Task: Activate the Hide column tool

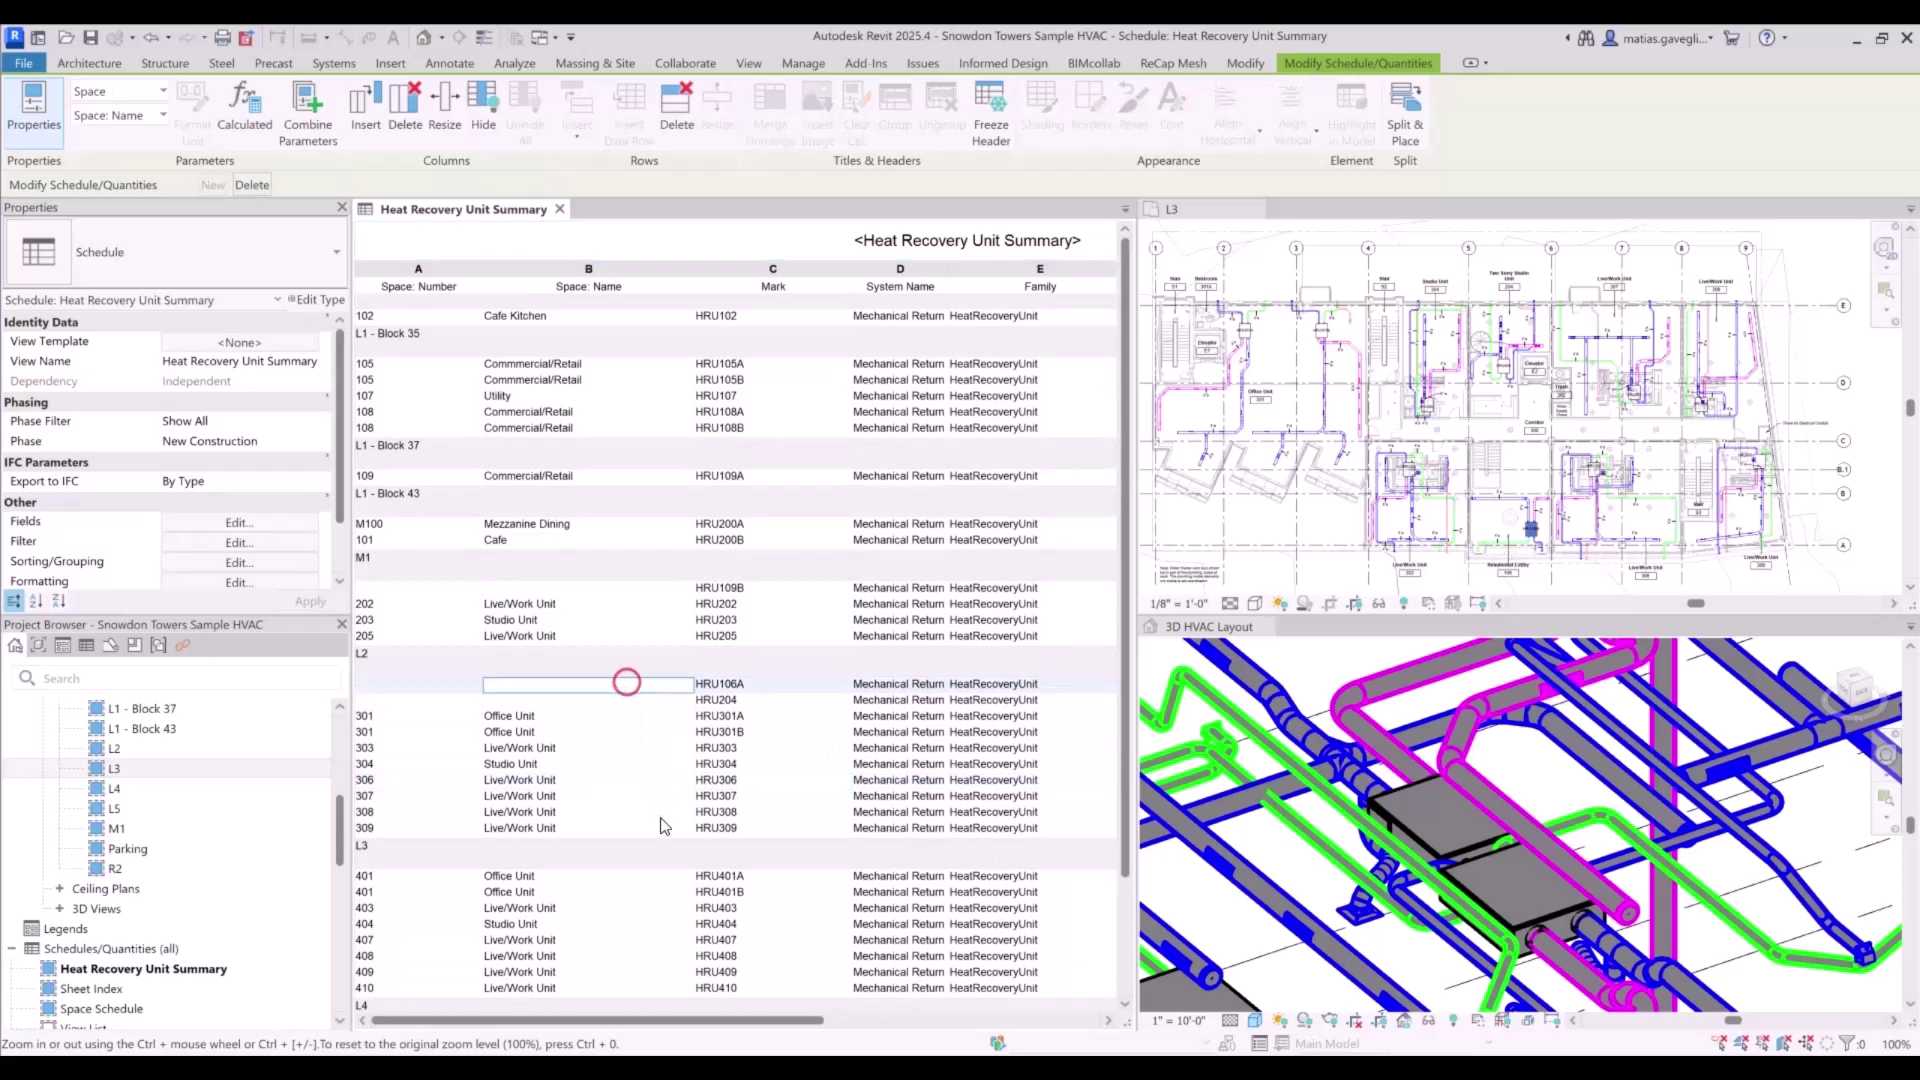Action: click(483, 105)
